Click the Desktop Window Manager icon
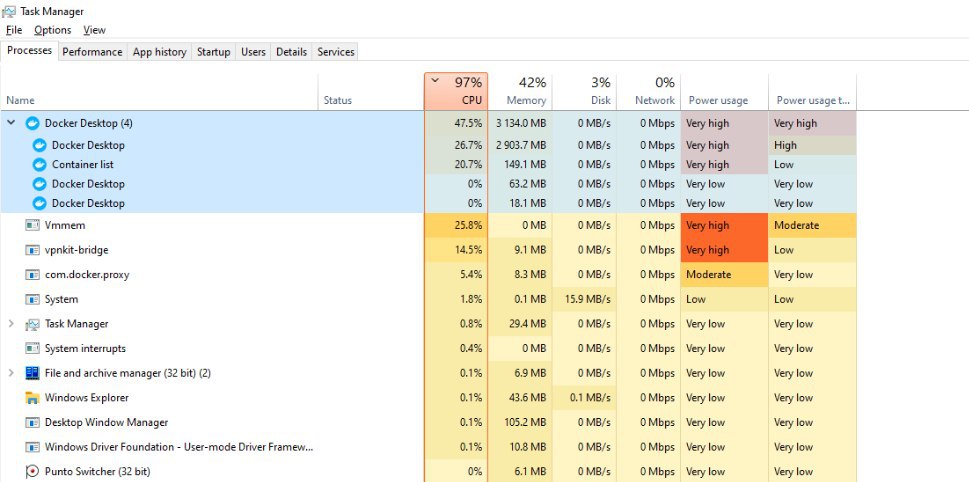This screenshot has height=482, width=969. (32, 423)
